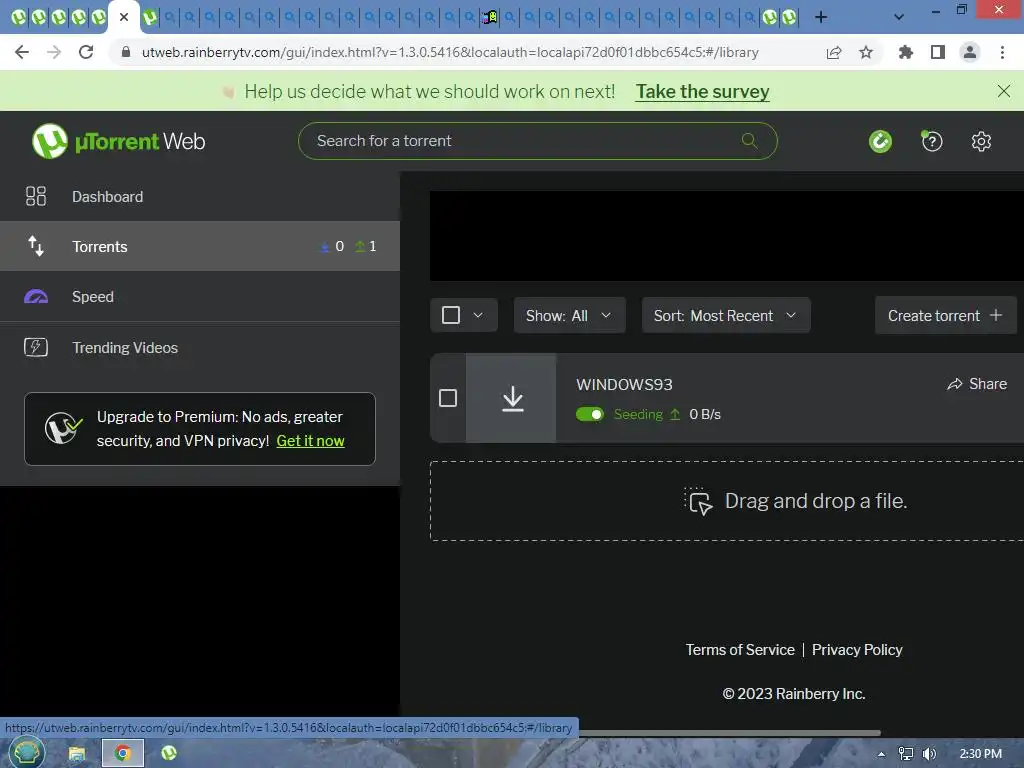The width and height of the screenshot is (1024, 768).
Task: Open the browser extensions puzzle icon
Action: tap(905, 52)
